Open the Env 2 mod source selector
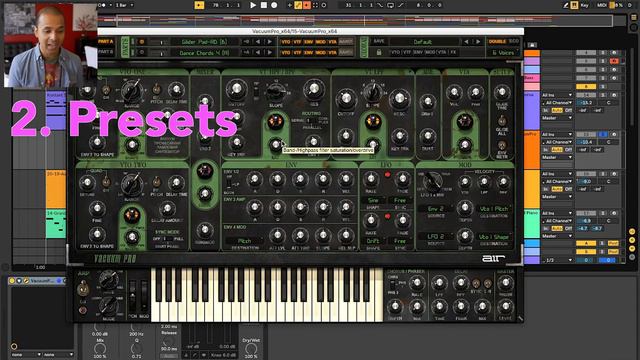Viewport: 640px width, 360px height. click(436, 209)
